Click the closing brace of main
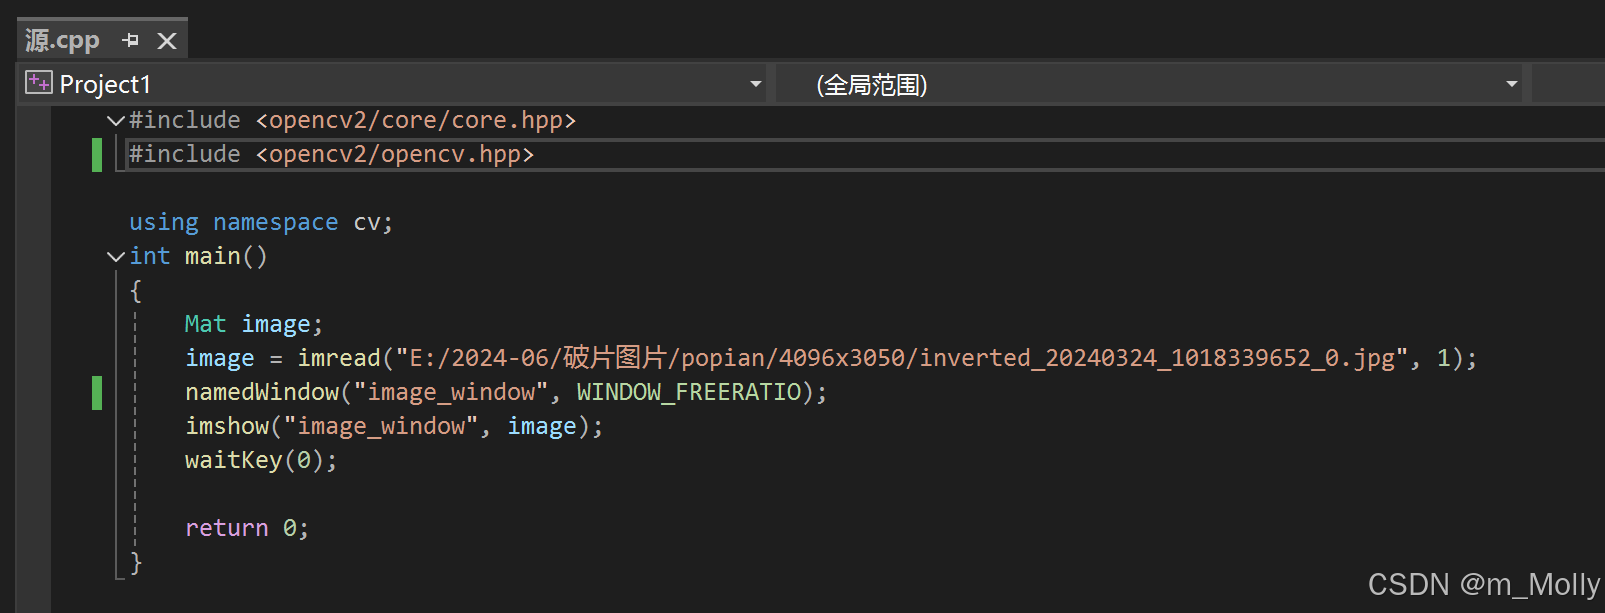Screen dimensions: 1605x613 pyautogui.click(x=137, y=563)
